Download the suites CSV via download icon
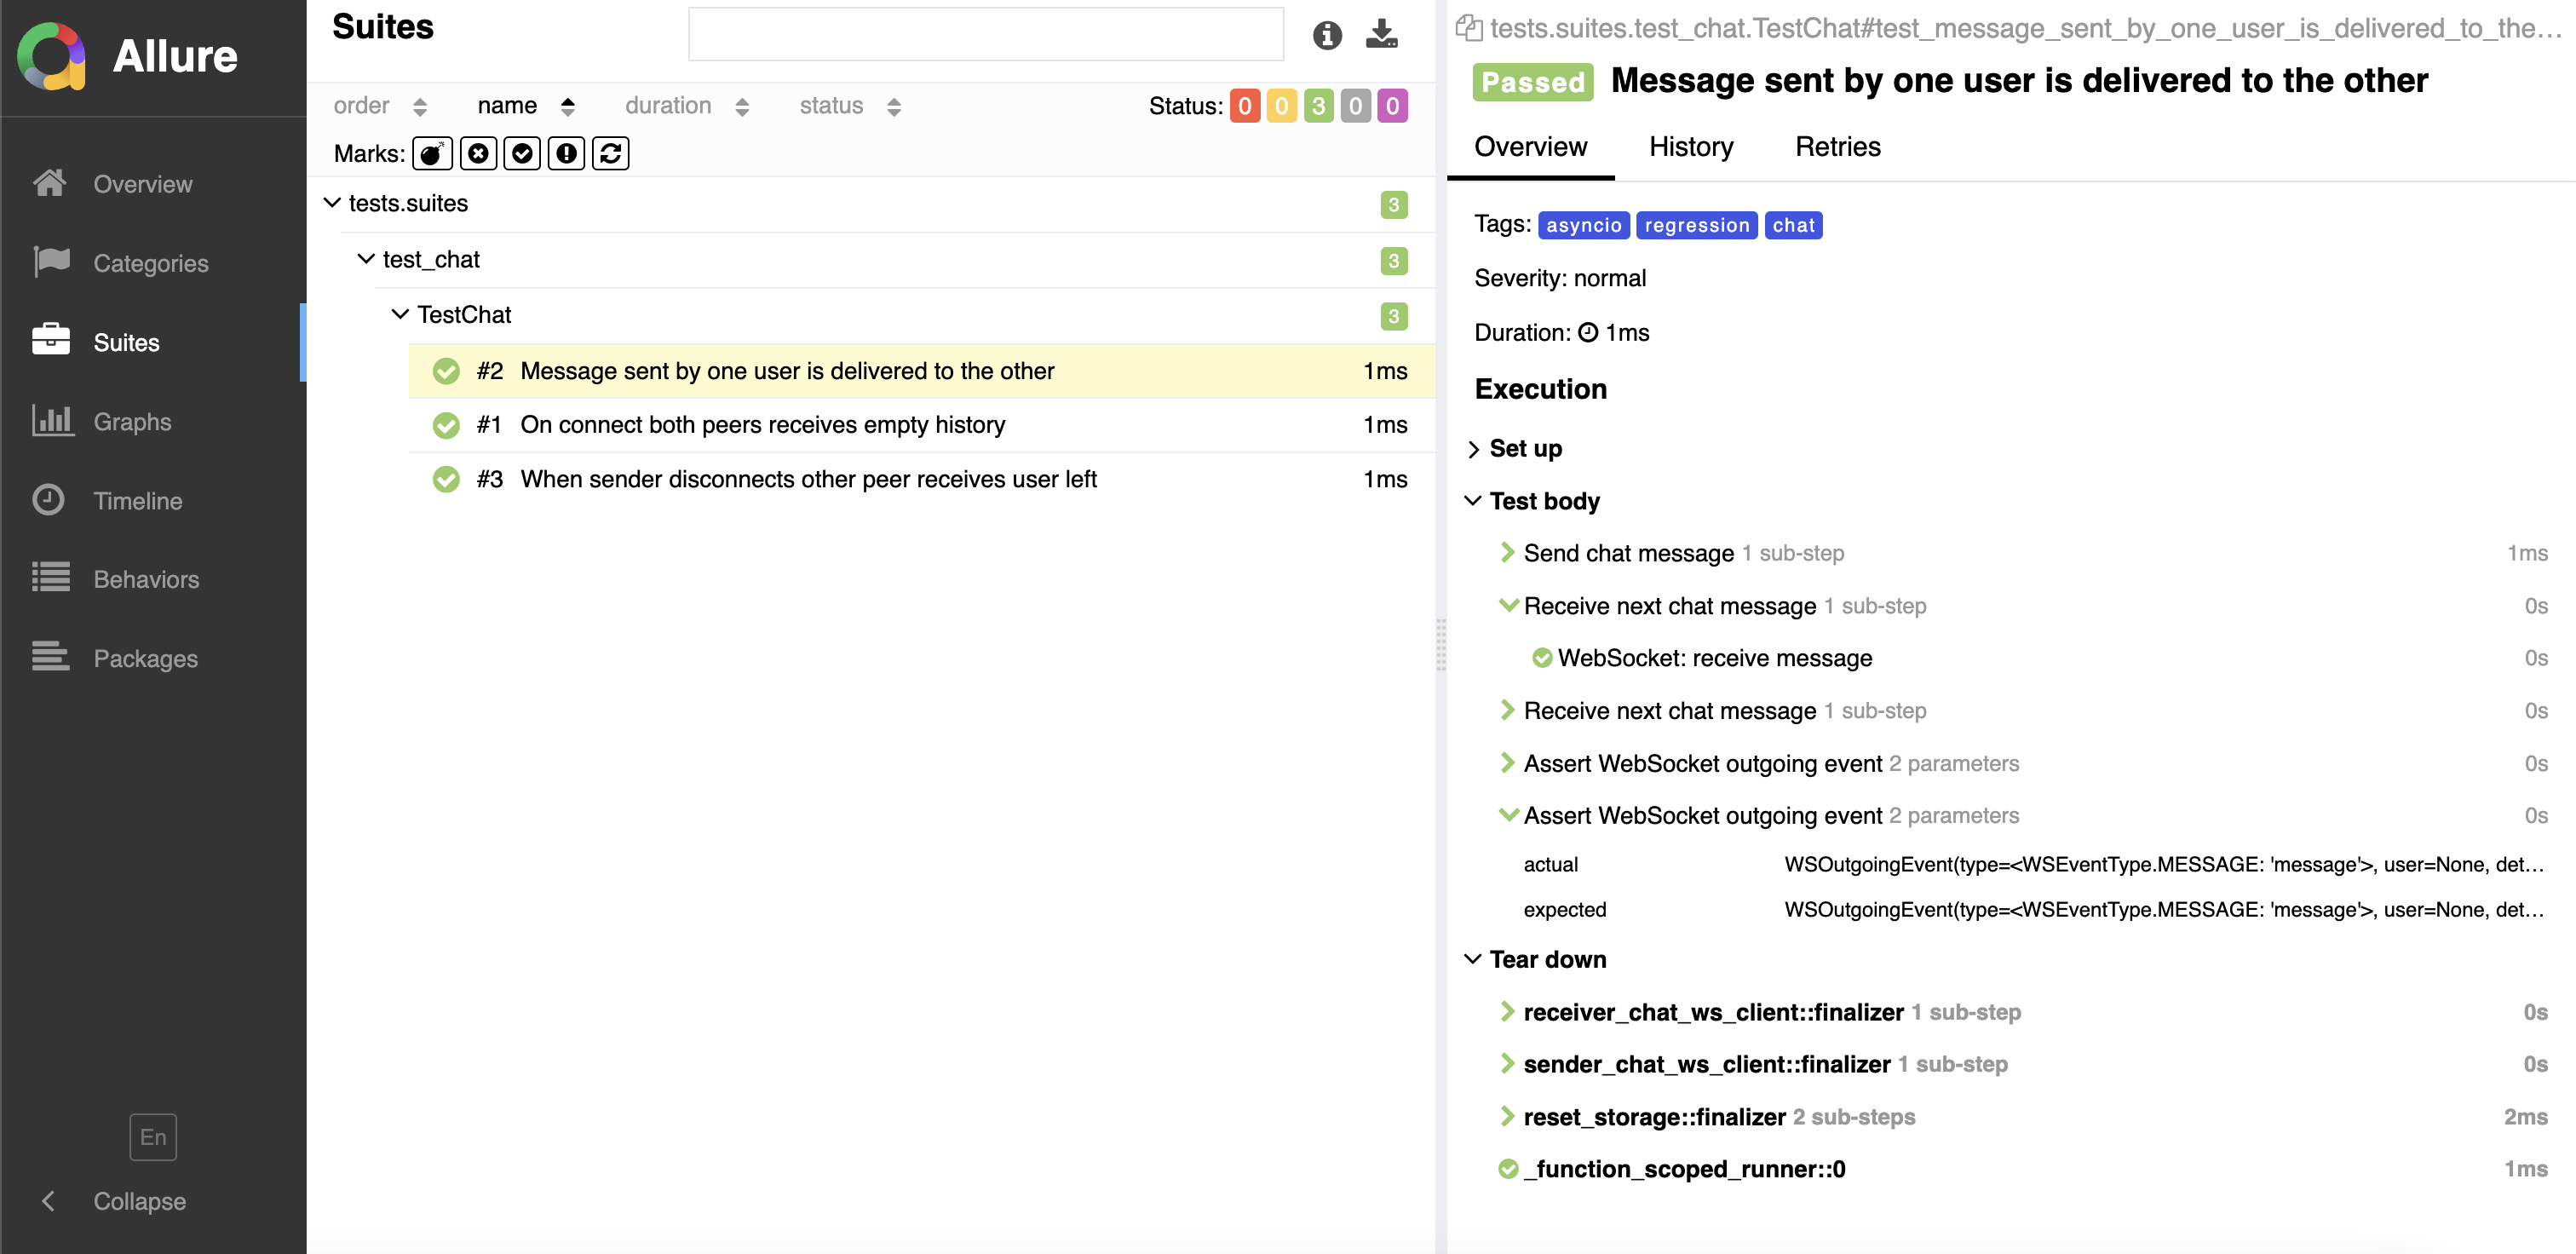The width and height of the screenshot is (2576, 1254). (1382, 34)
